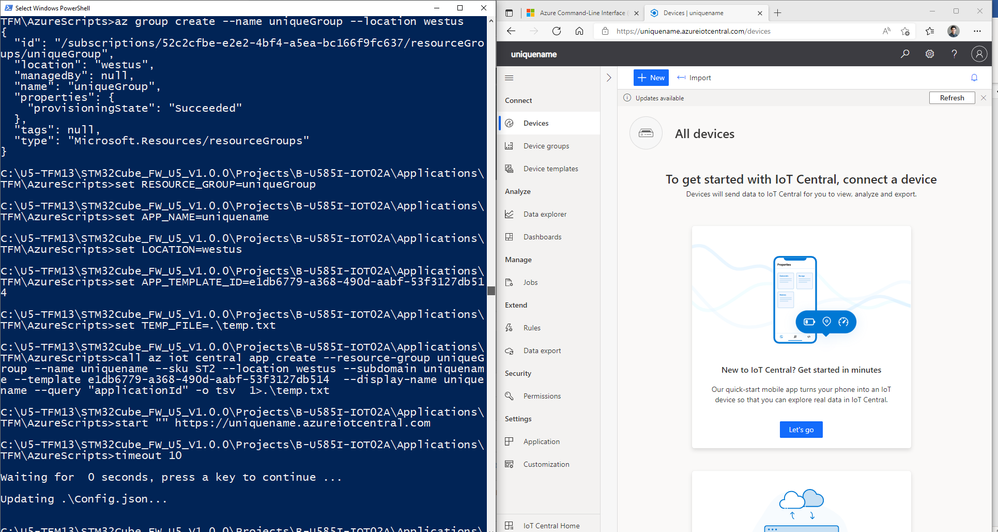Click the browser address bar URL

693,31
